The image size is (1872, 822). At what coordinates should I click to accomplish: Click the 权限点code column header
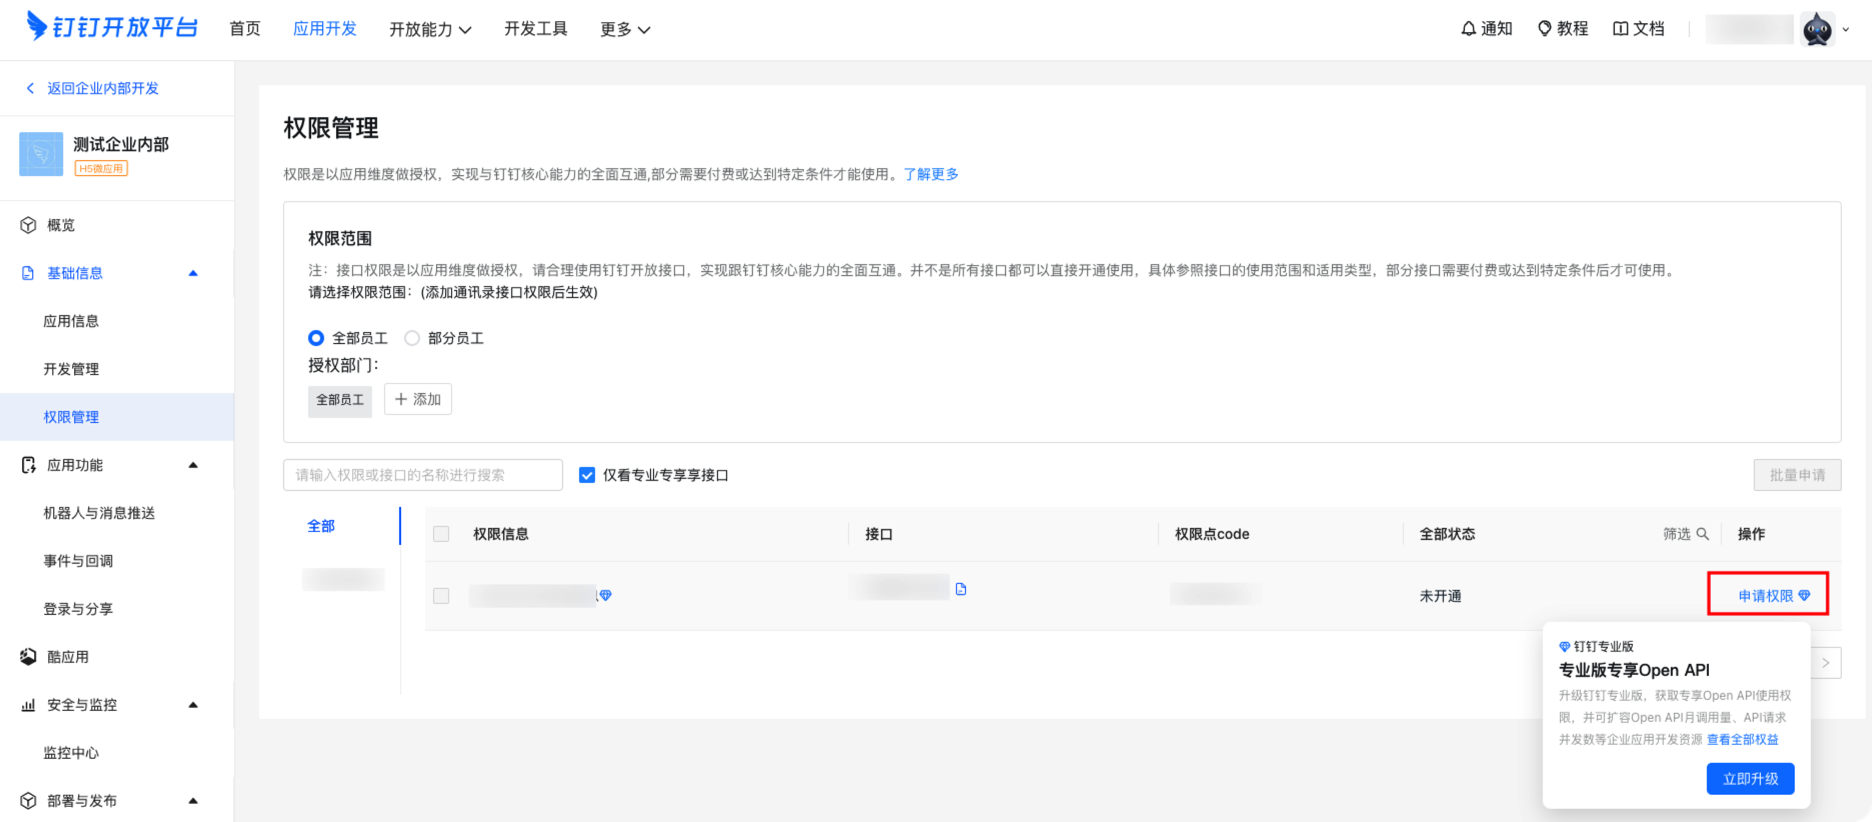pyautogui.click(x=1212, y=534)
